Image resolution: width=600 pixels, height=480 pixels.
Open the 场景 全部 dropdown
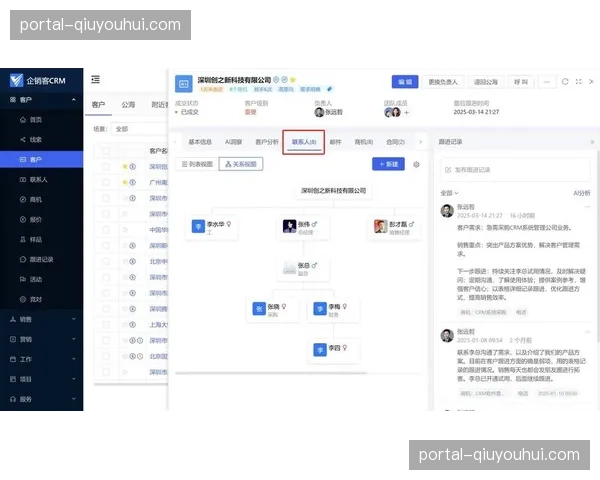pos(140,129)
